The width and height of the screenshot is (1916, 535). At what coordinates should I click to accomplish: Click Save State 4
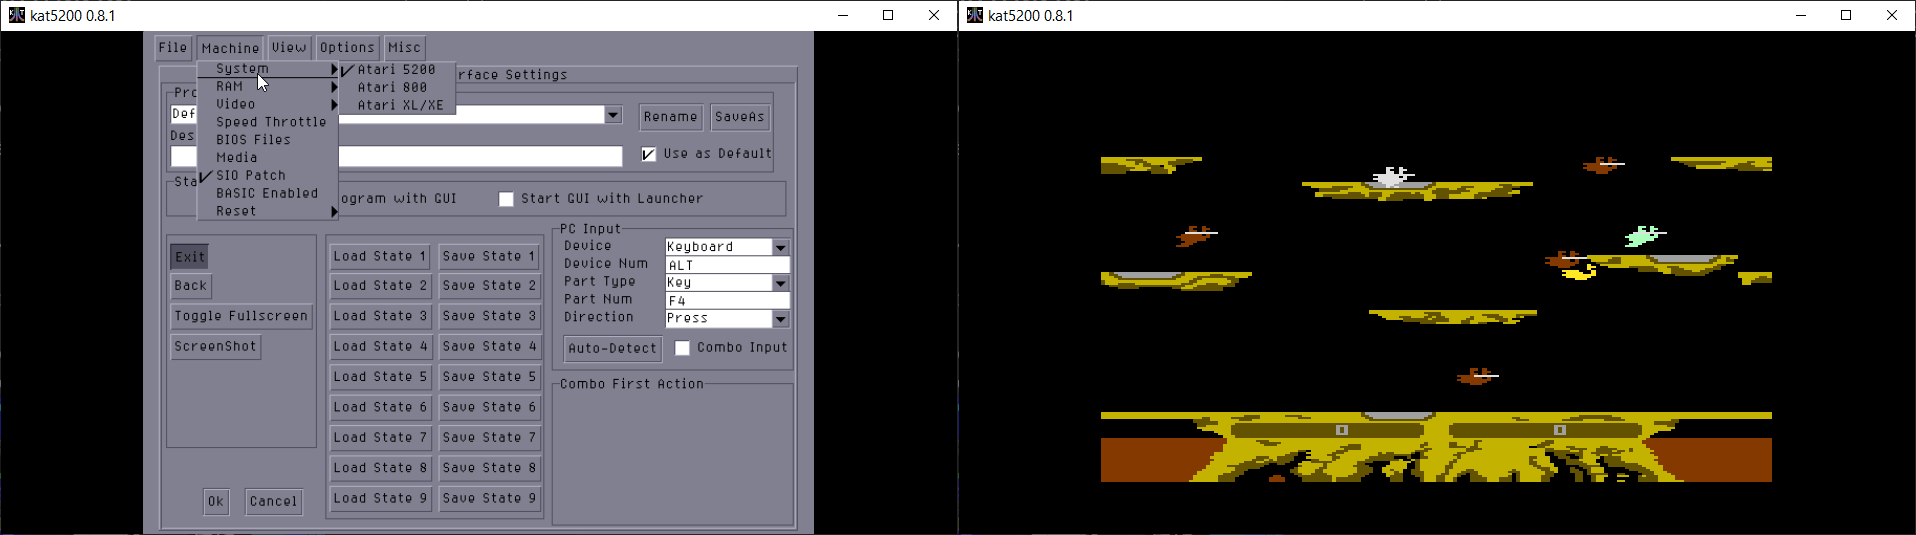(490, 347)
